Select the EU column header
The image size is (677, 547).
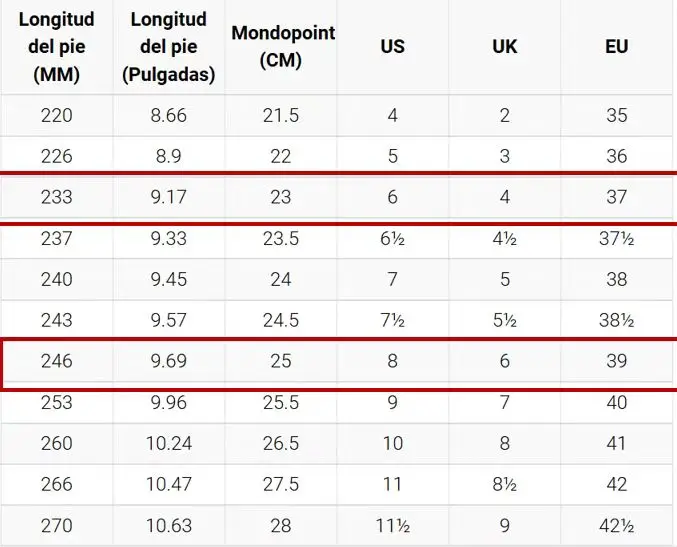tap(616, 47)
